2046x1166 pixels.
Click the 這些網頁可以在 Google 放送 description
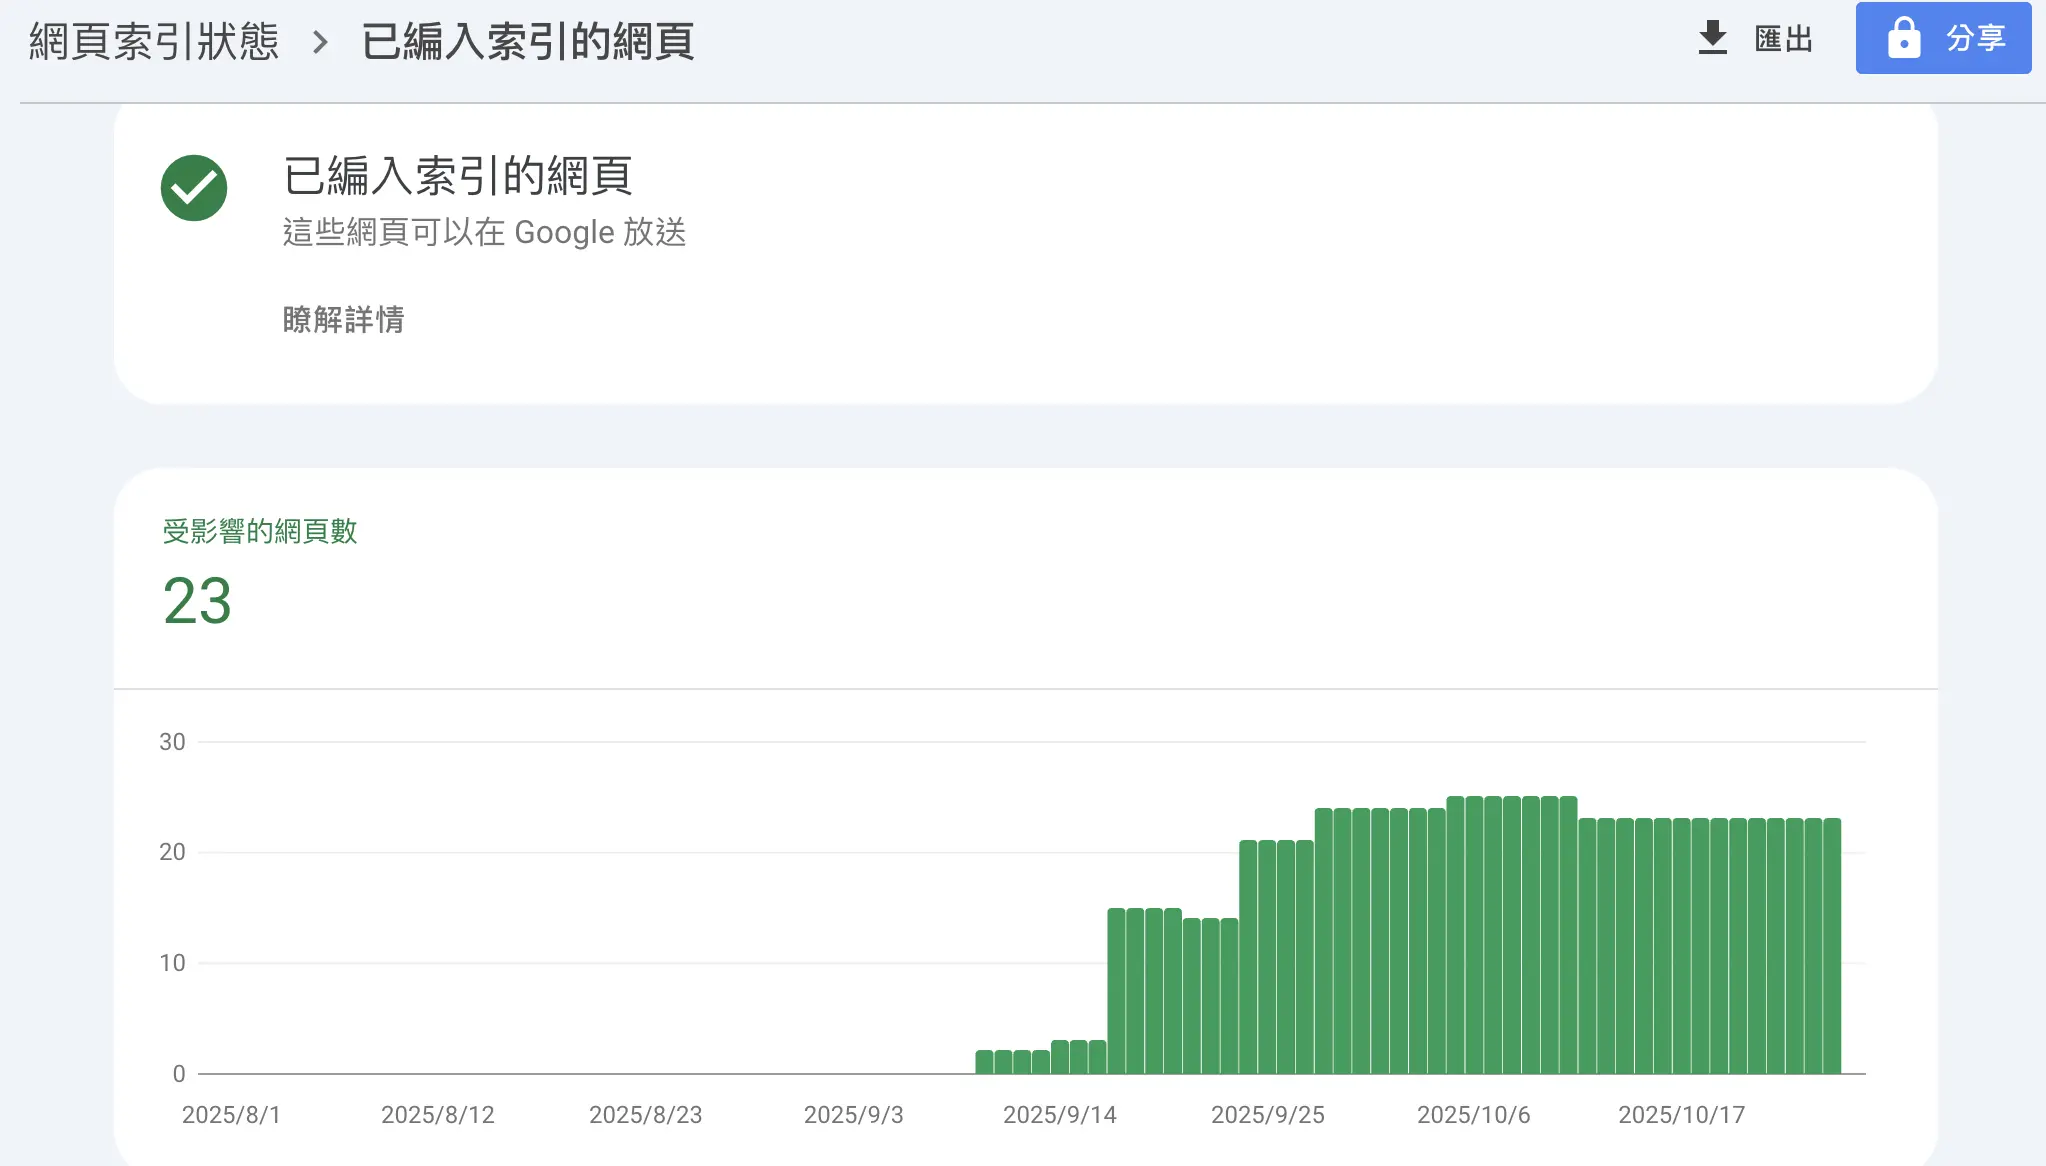(x=484, y=232)
